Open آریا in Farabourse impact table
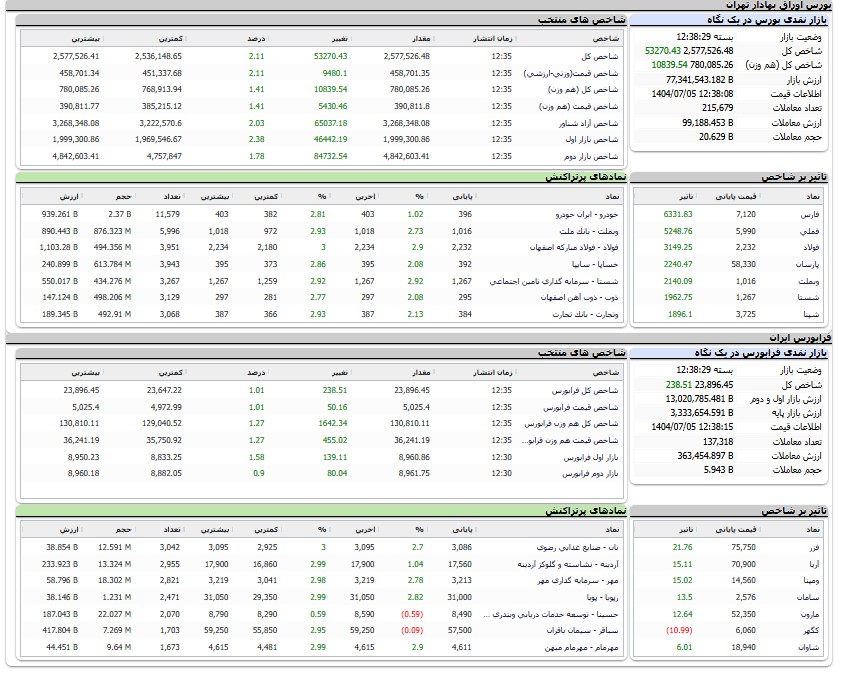The width and height of the screenshot is (844, 679). point(814,564)
